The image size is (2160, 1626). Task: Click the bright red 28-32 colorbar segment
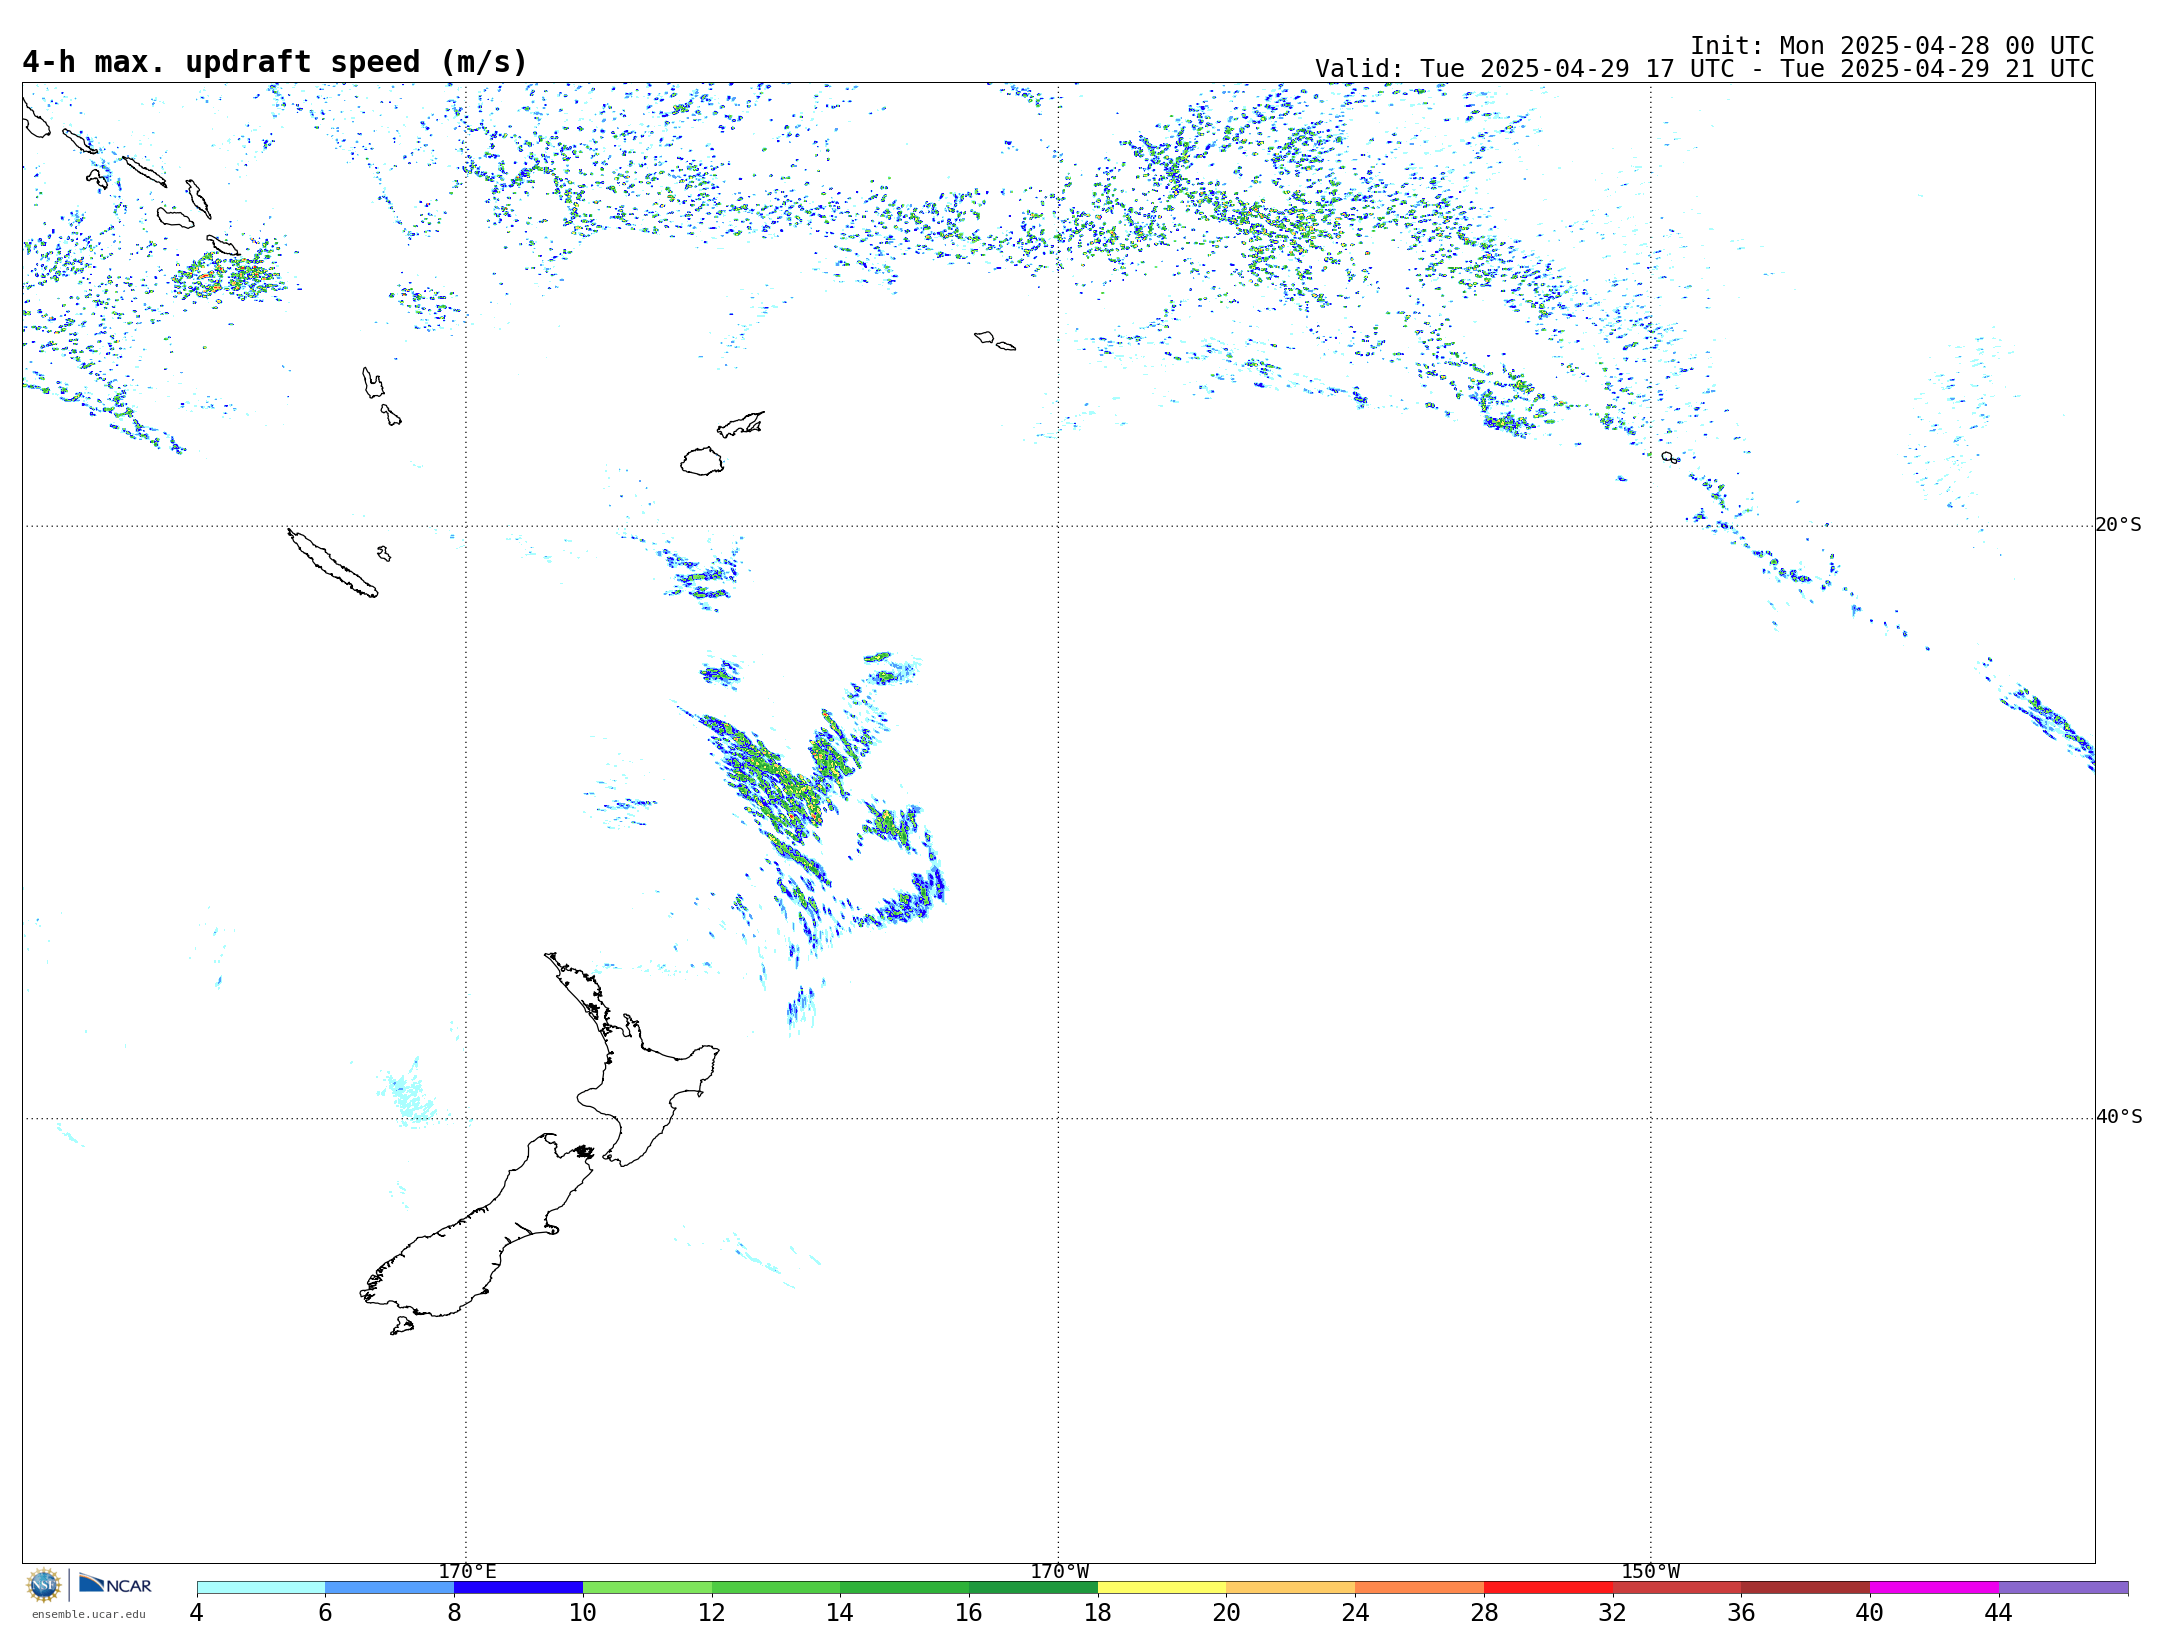1548,1588
